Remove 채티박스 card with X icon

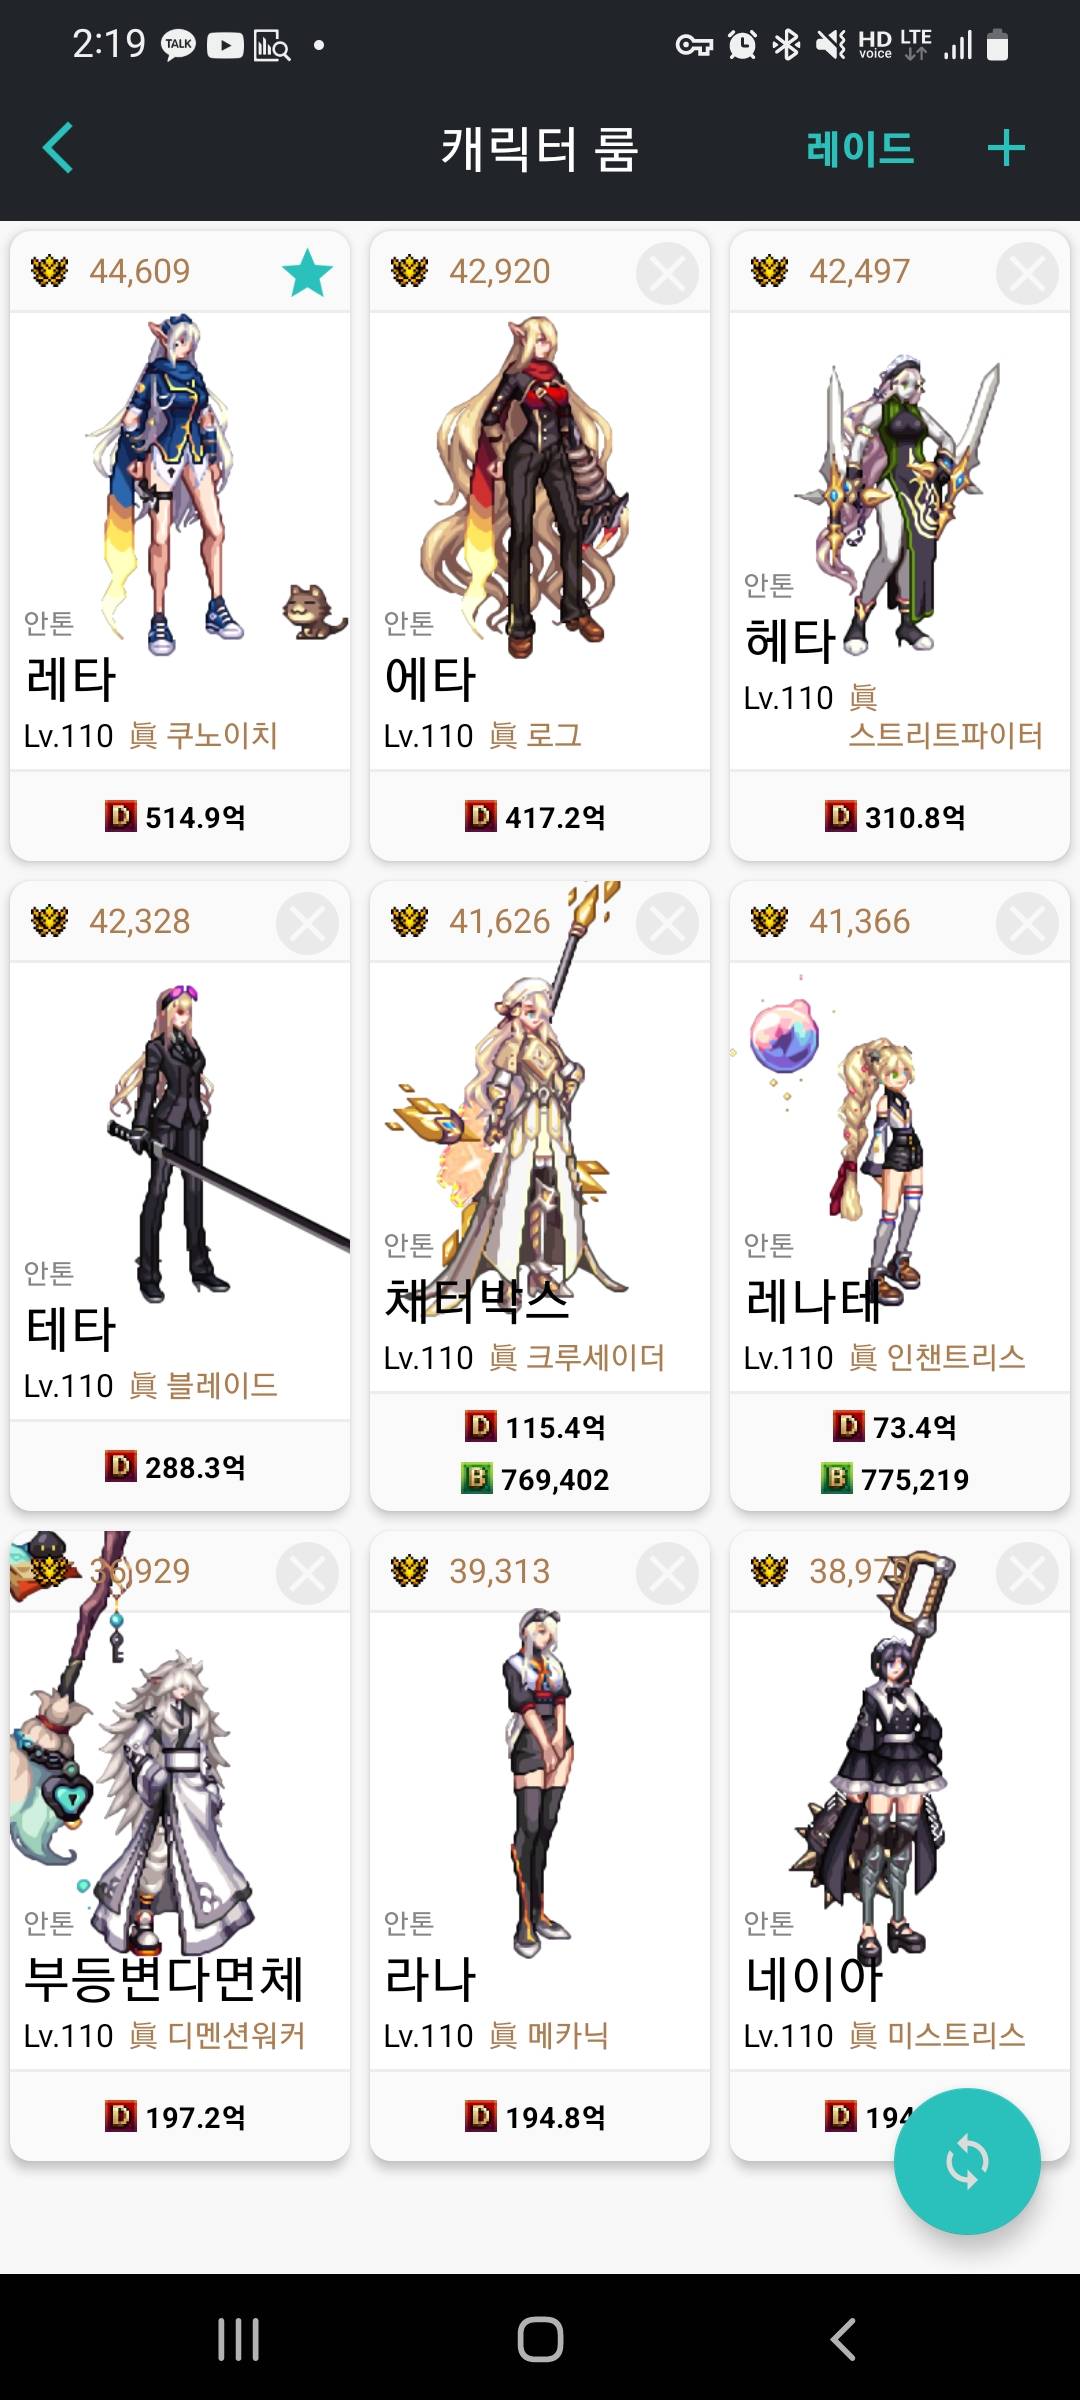click(667, 923)
